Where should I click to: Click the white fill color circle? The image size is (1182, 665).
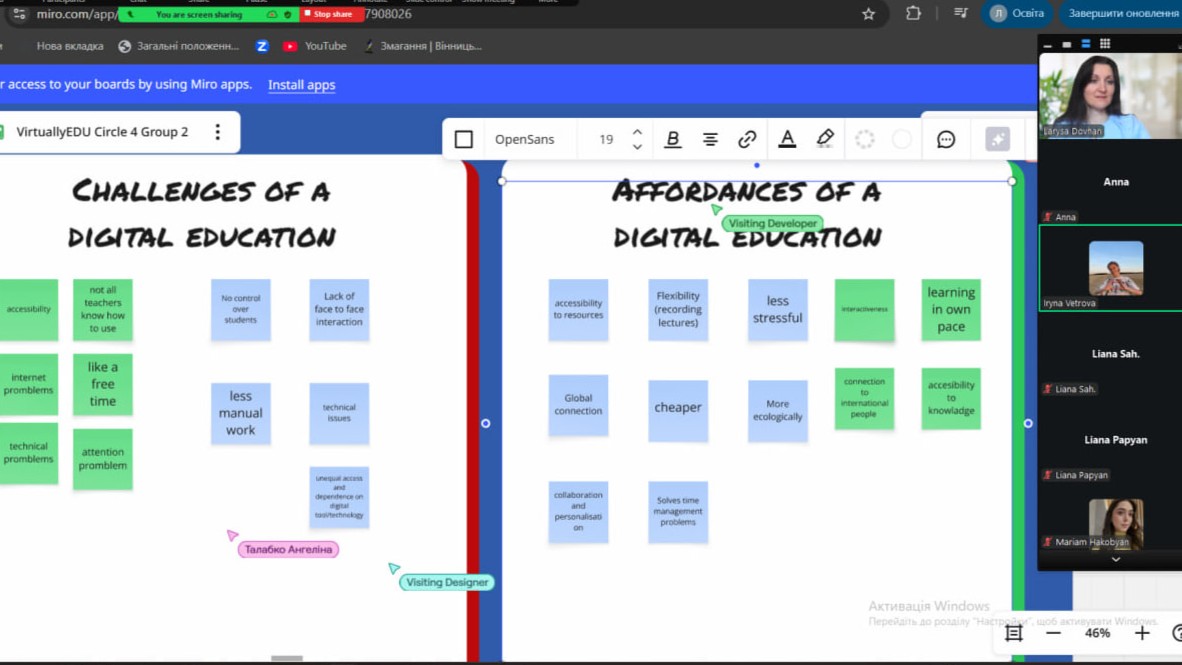coord(902,140)
